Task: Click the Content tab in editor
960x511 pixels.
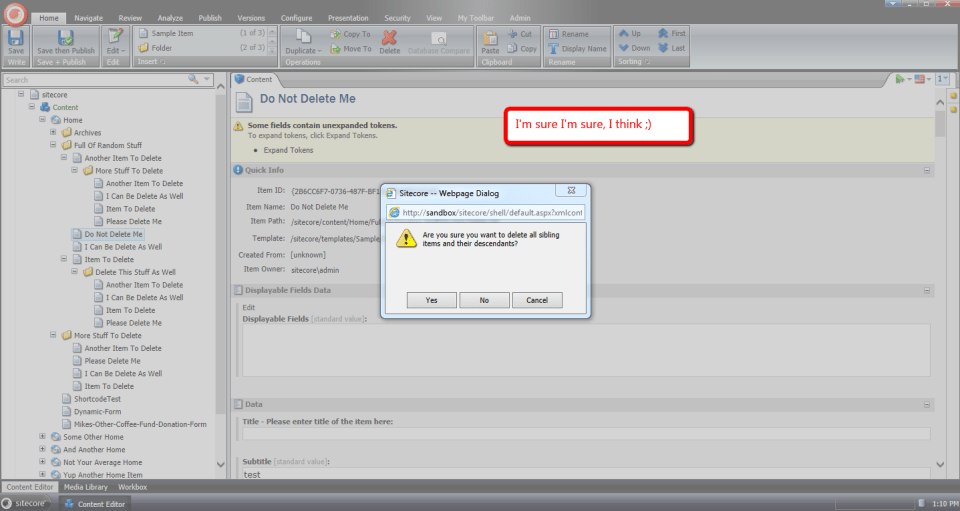Action: pos(253,80)
